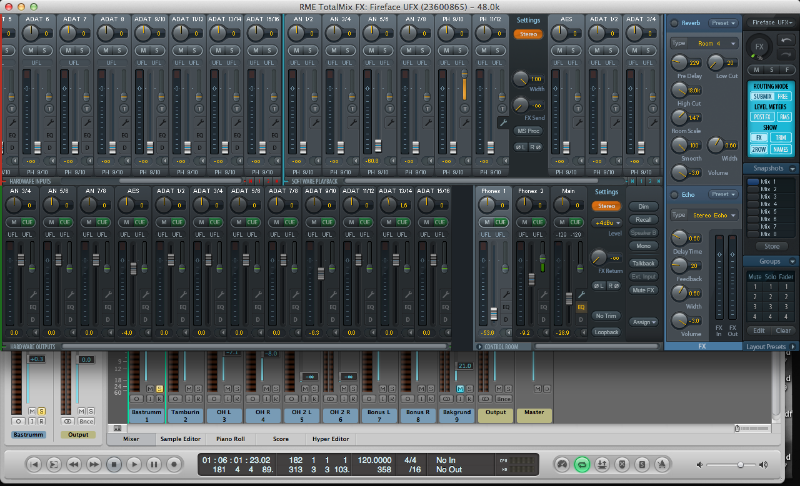Click Rewind in the Logic transport

74,464
